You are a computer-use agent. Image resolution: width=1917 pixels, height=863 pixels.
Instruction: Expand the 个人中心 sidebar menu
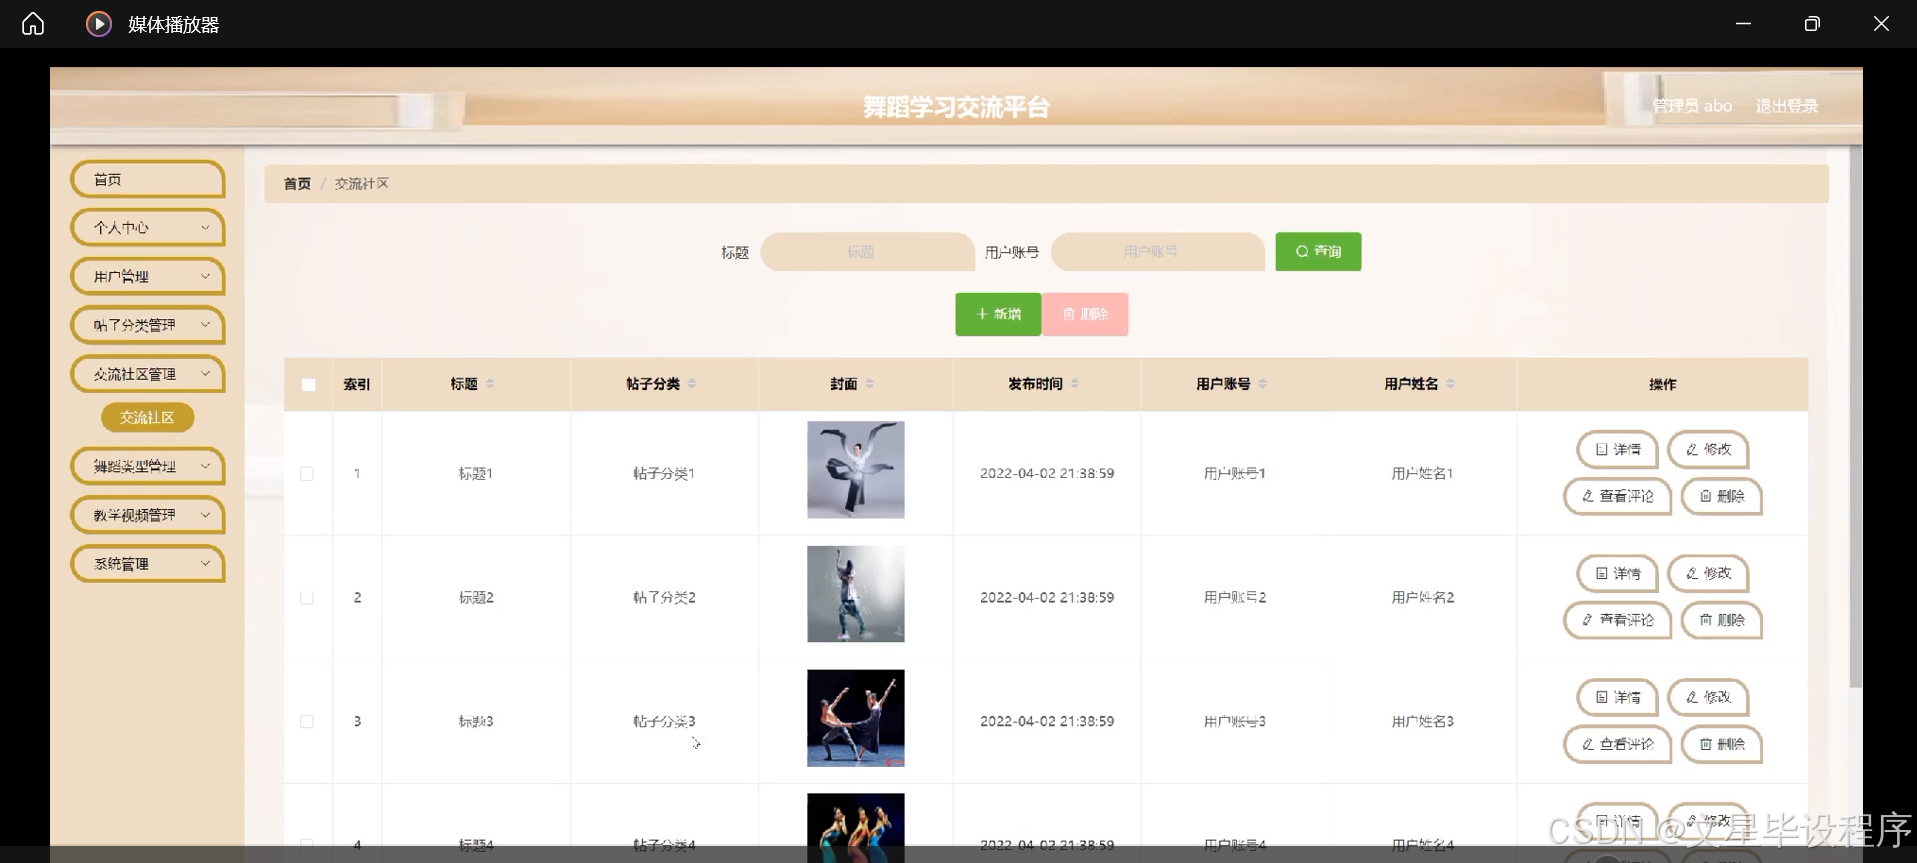(x=148, y=228)
